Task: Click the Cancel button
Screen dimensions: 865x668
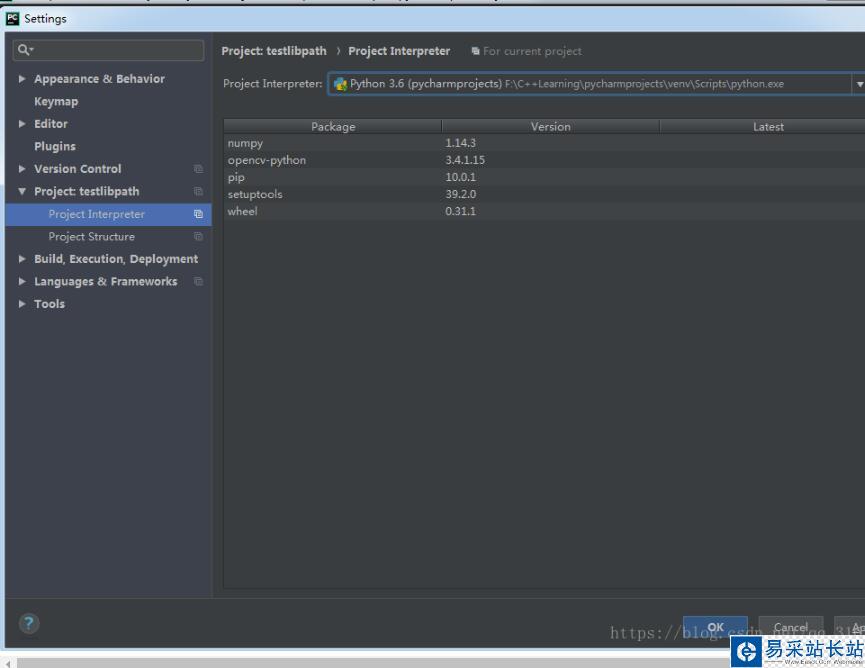Action: point(791,627)
